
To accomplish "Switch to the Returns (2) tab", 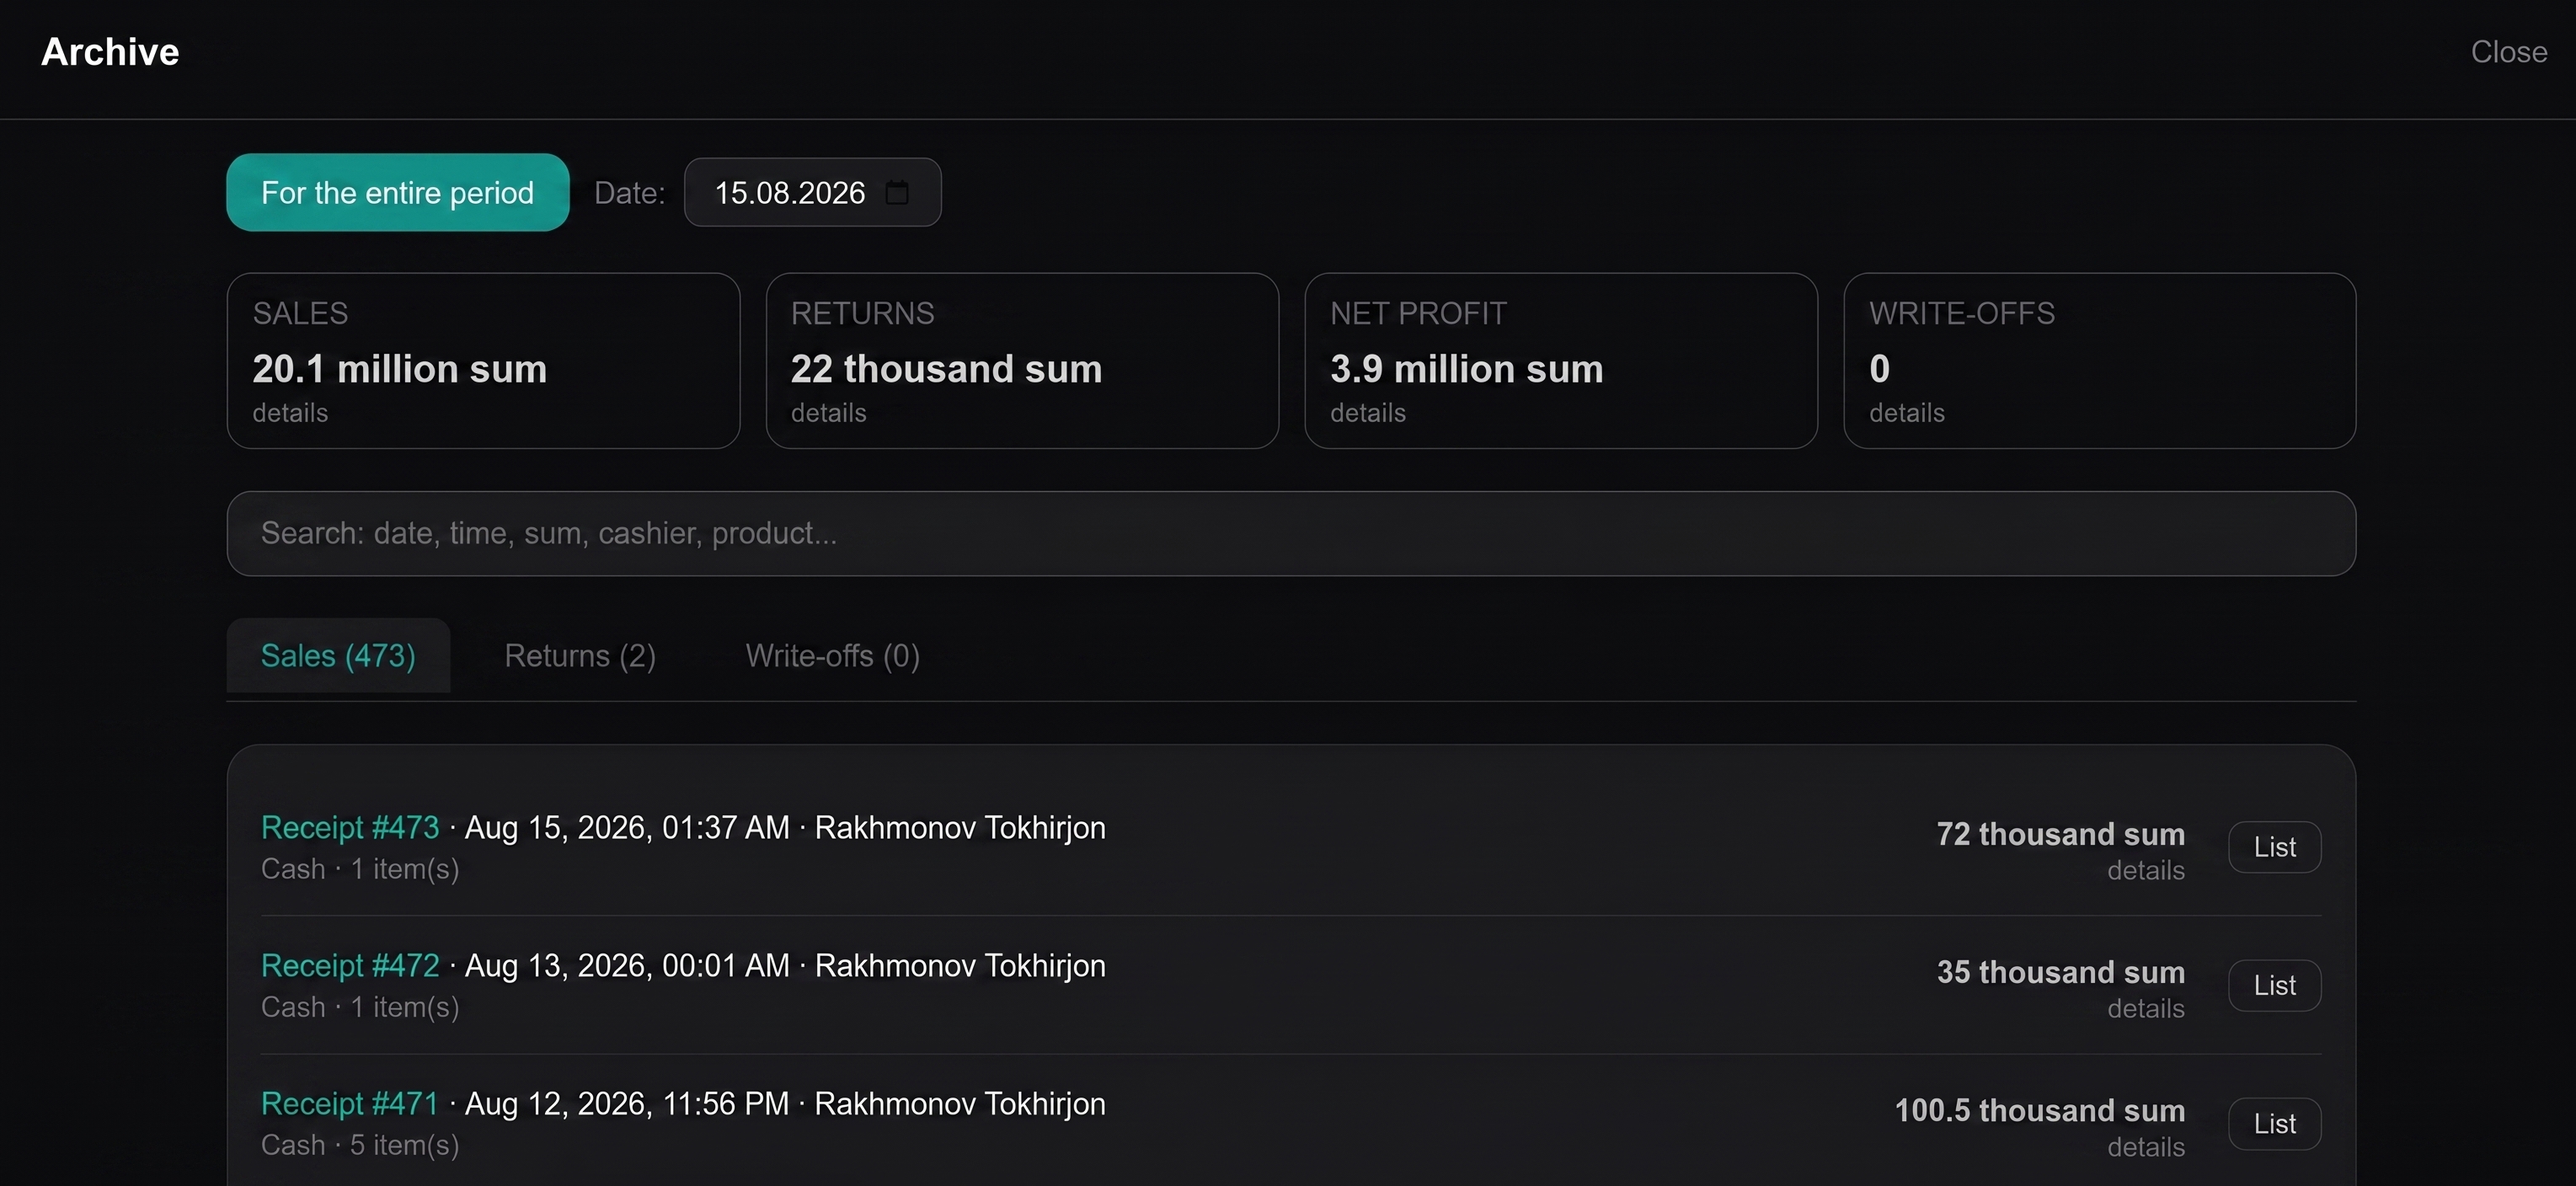I will (580, 656).
